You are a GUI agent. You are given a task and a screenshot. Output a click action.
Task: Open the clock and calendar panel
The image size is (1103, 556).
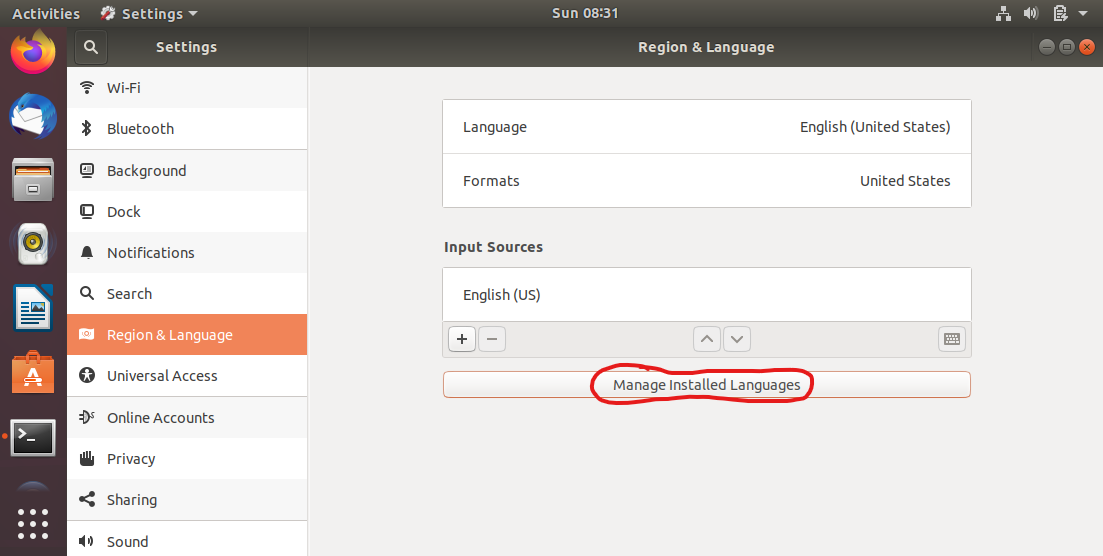point(585,14)
